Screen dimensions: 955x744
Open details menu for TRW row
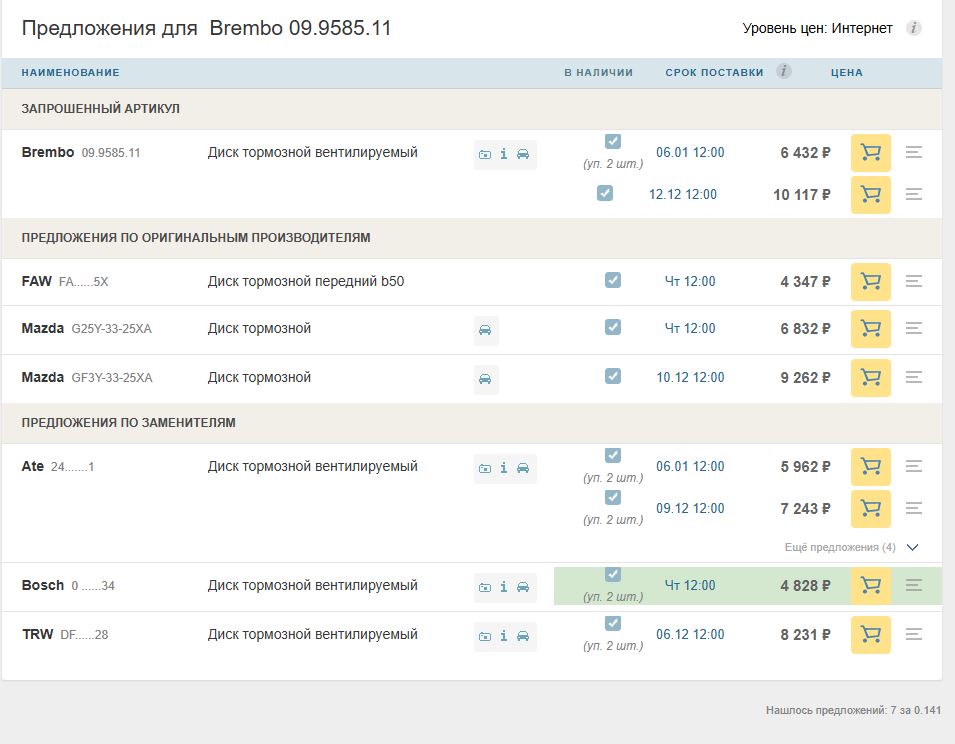point(914,634)
